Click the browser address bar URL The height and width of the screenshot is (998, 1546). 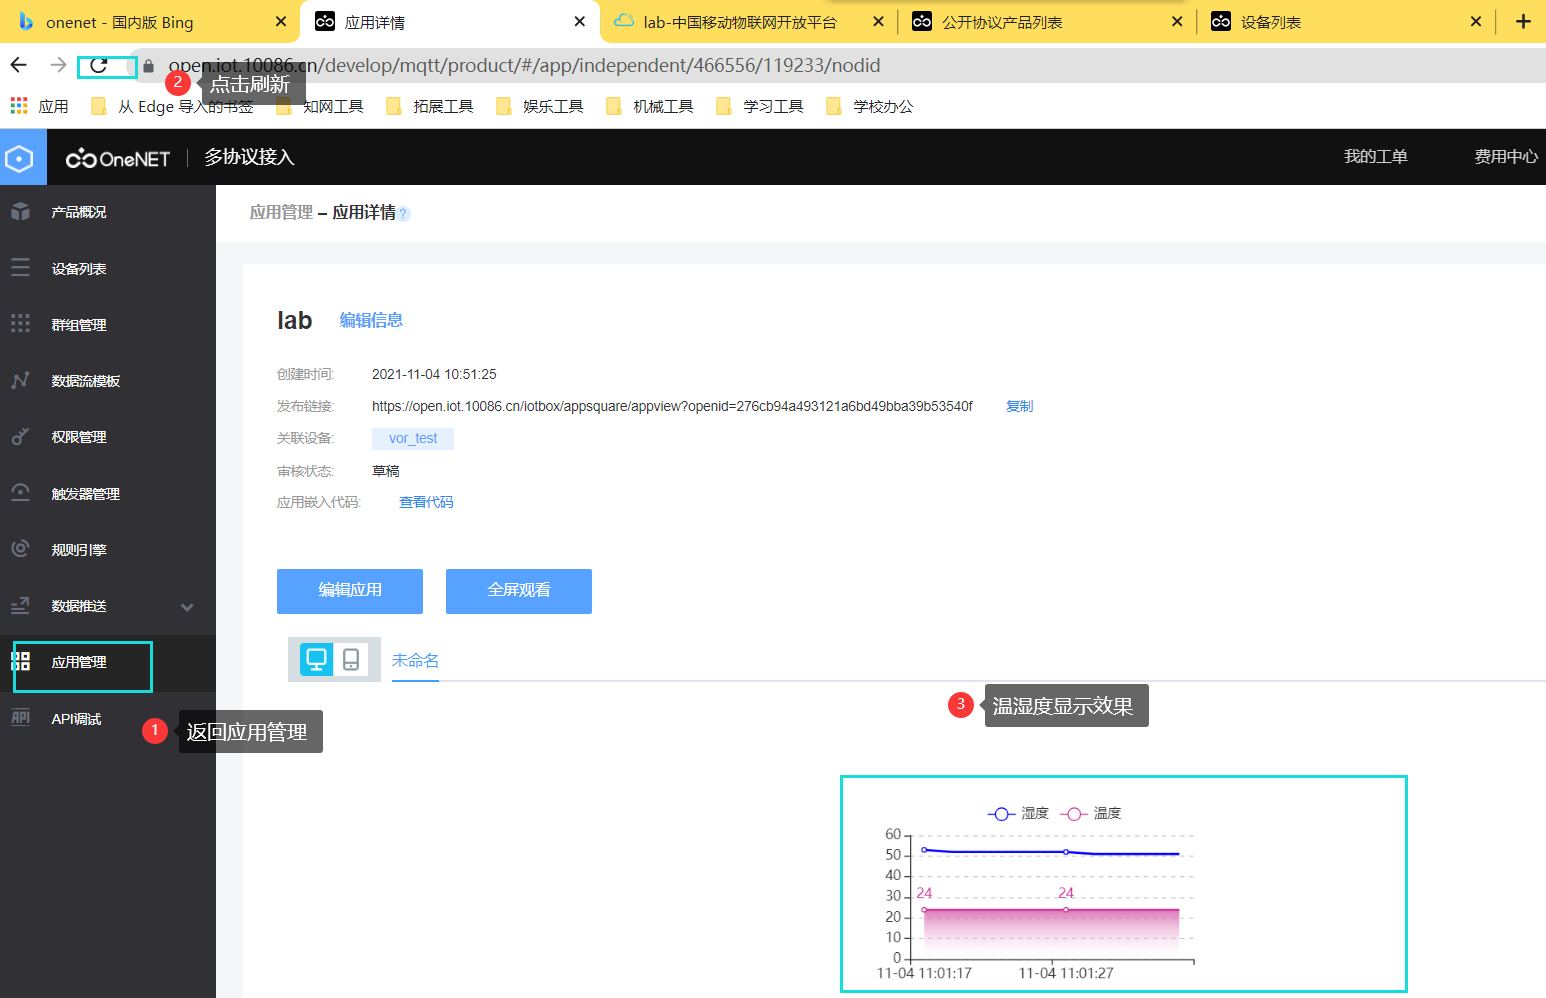(524, 65)
